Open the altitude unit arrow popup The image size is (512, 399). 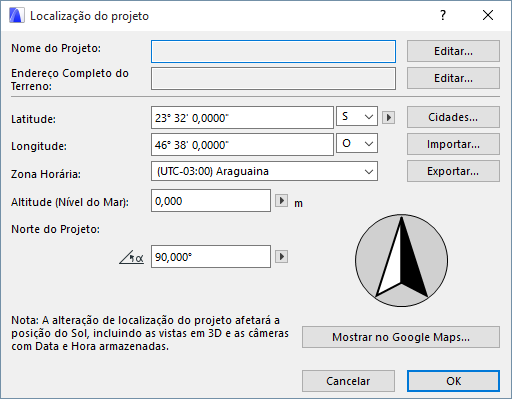281,201
